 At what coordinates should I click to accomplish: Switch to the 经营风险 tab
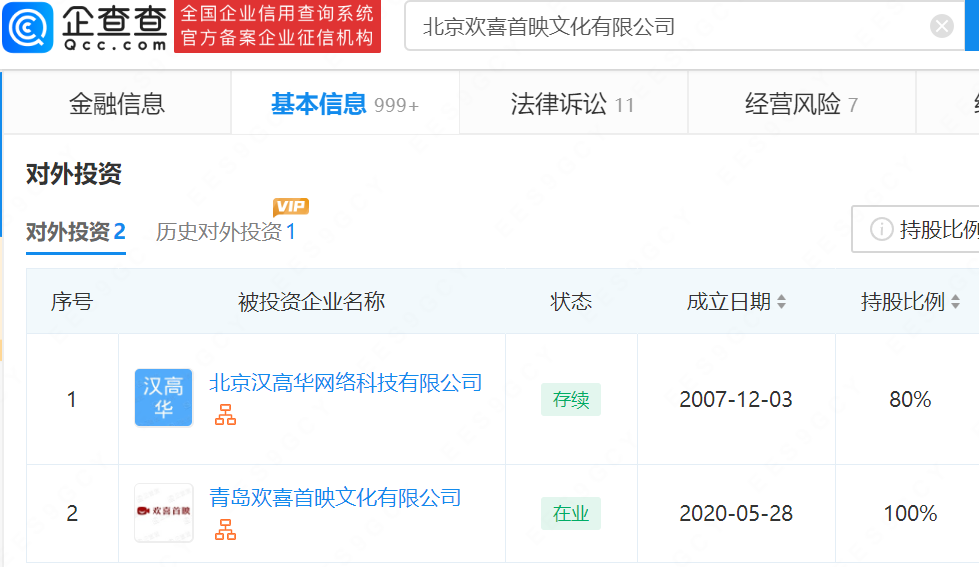pyautogui.click(x=801, y=104)
